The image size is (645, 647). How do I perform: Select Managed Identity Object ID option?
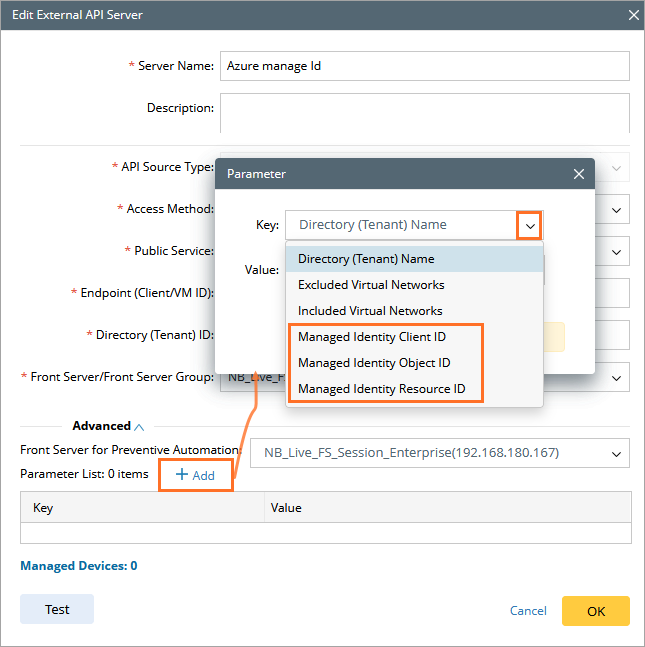click(374, 363)
